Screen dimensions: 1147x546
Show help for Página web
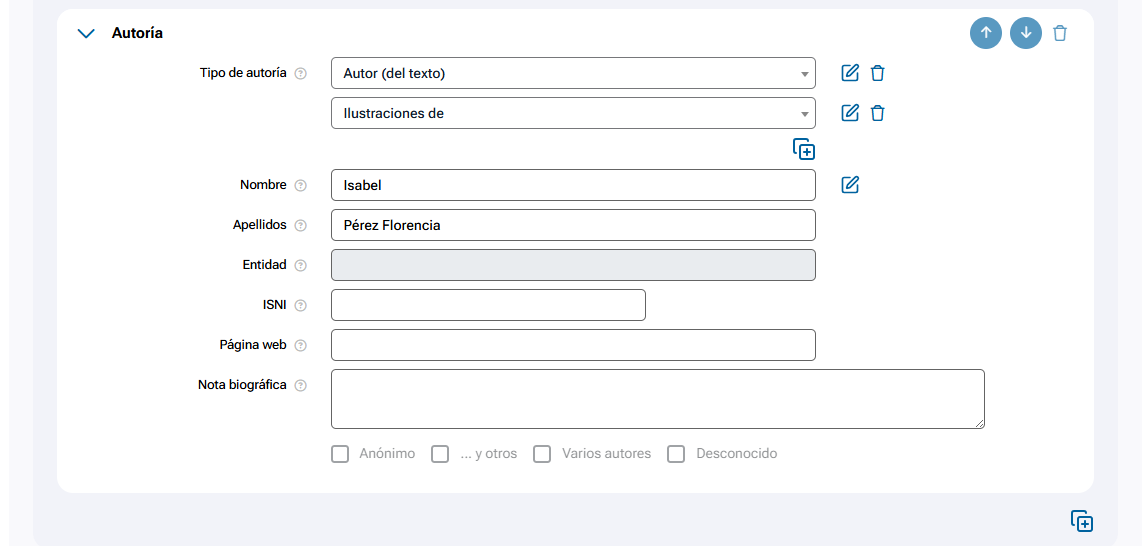point(300,345)
